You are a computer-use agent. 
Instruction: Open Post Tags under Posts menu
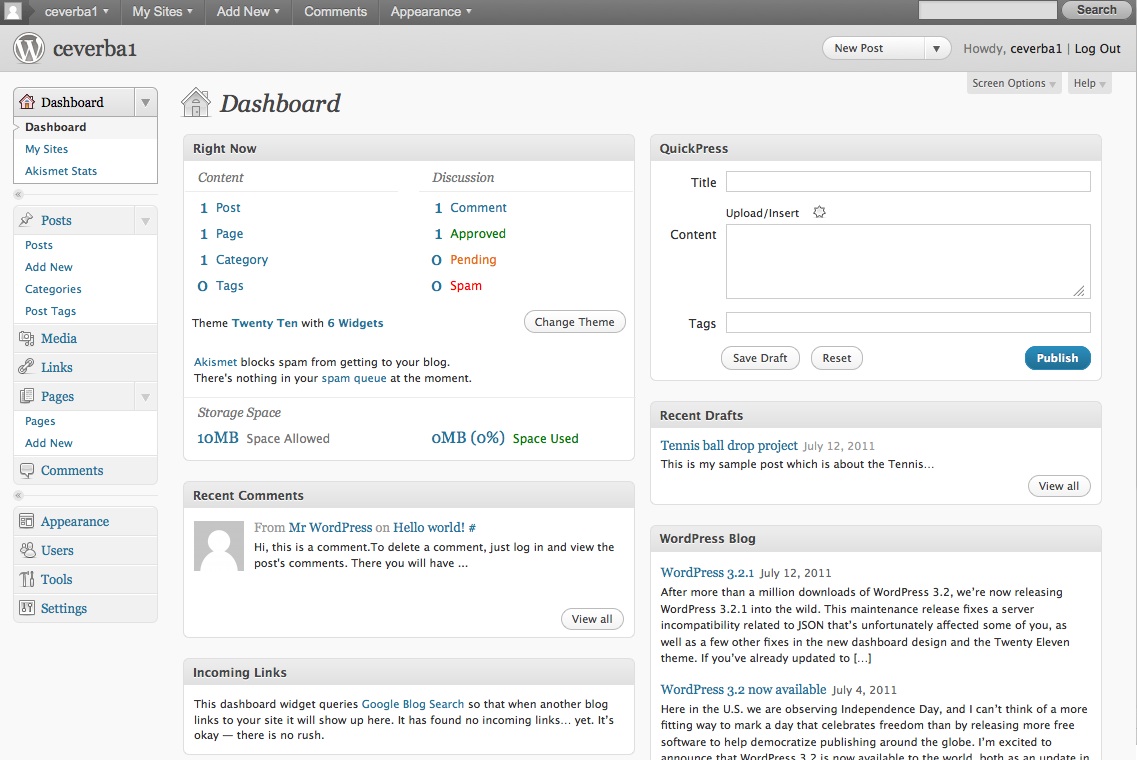(x=50, y=311)
